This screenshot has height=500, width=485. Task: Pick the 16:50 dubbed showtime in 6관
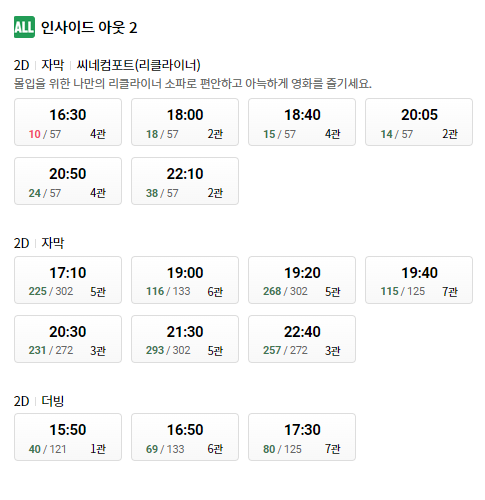pos(185,437)
